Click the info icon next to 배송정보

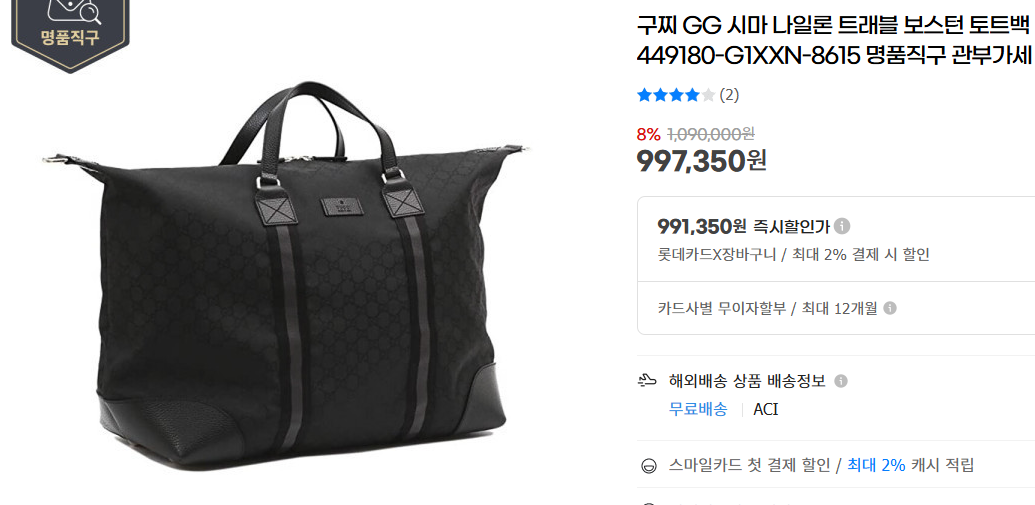point(840,381)
